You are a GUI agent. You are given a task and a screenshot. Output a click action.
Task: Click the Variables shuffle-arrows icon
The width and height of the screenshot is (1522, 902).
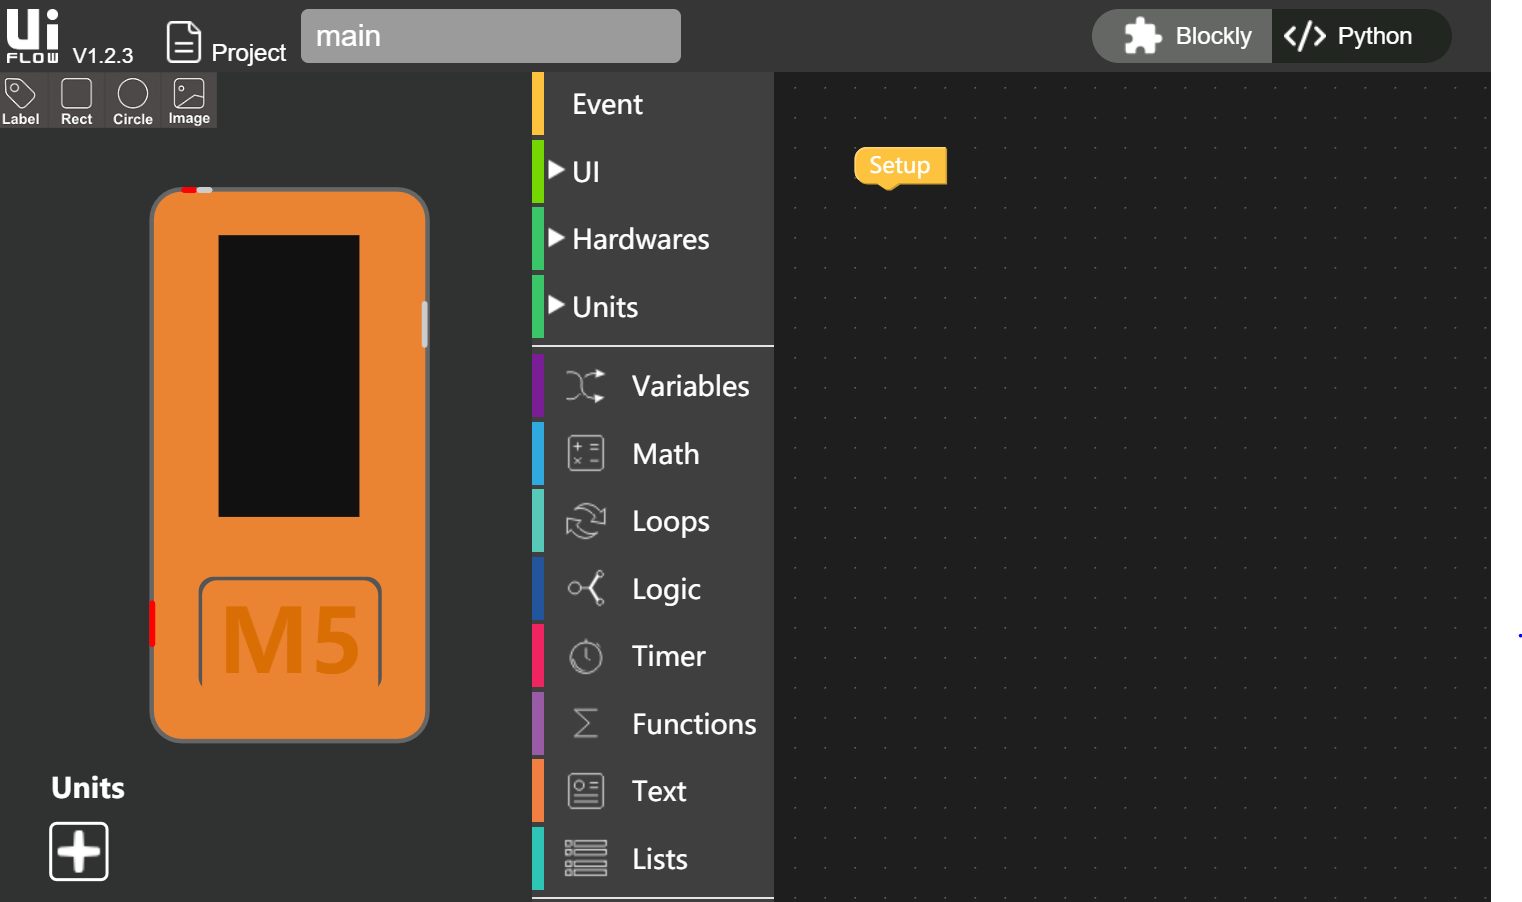click(x=586, y=386)
